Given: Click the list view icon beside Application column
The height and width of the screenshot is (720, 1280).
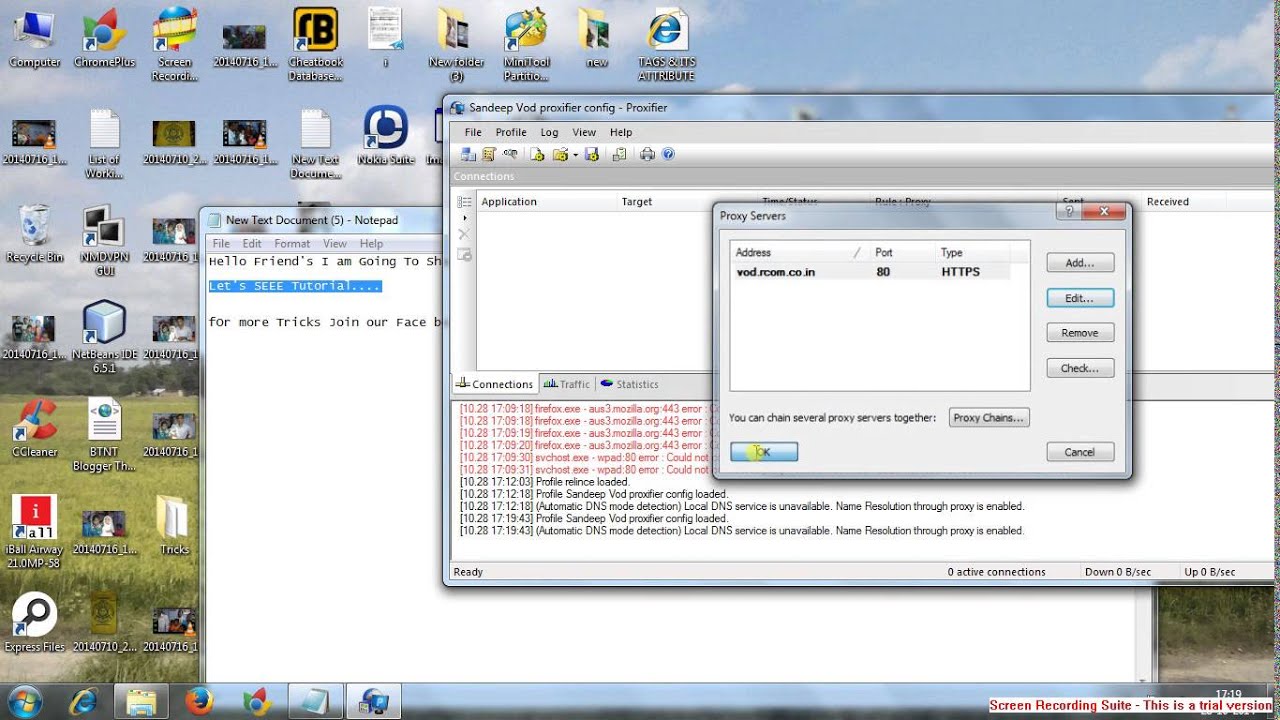Looking at the screenshot, I should 464,202.
